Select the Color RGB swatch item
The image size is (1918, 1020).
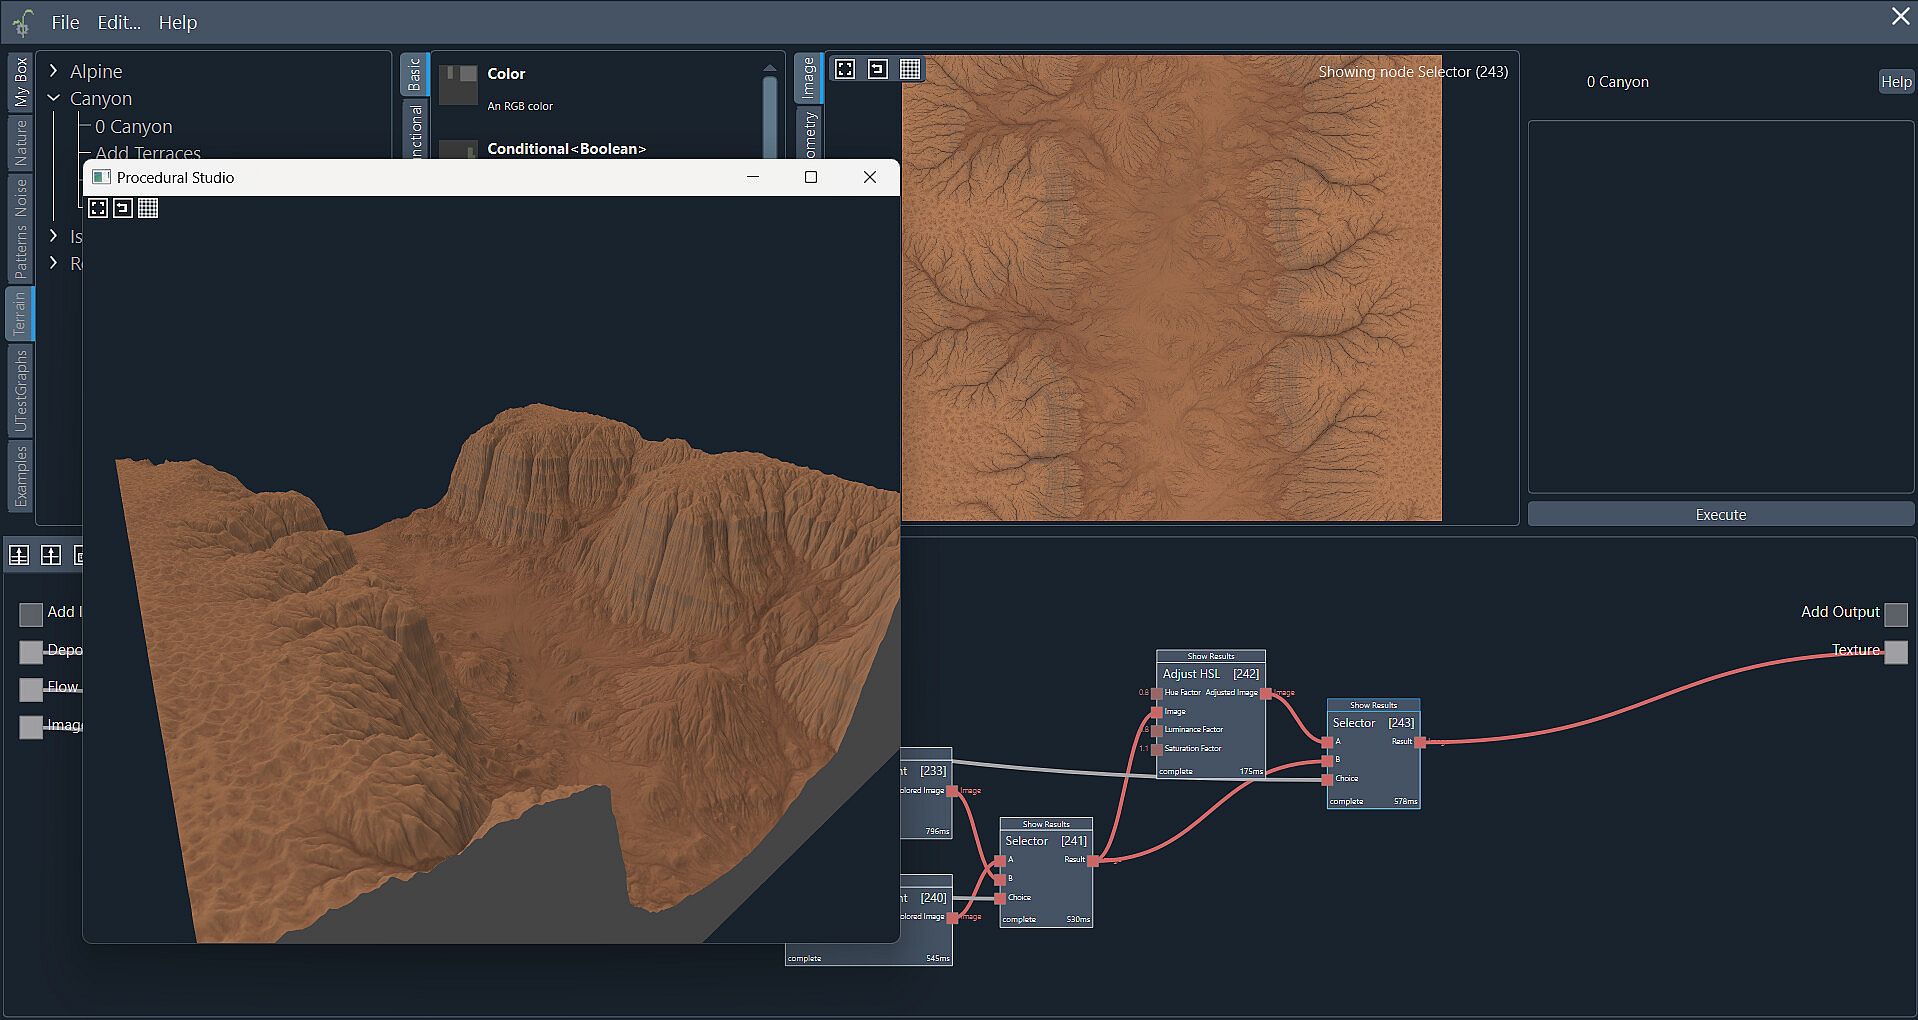click(459, 85)
